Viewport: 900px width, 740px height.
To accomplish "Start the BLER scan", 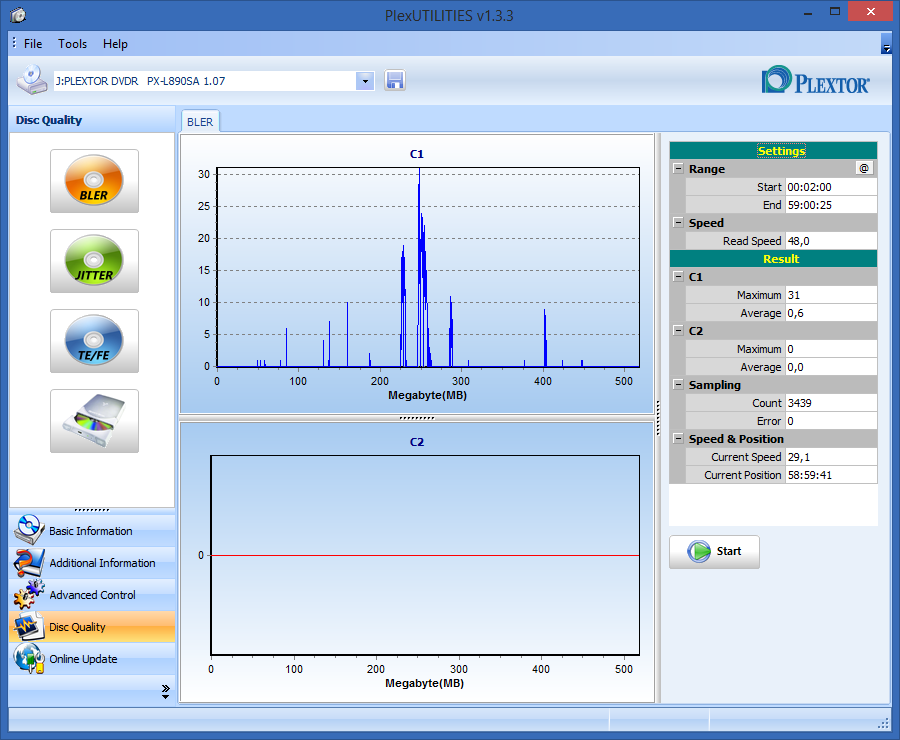I will tap(714, 552).
